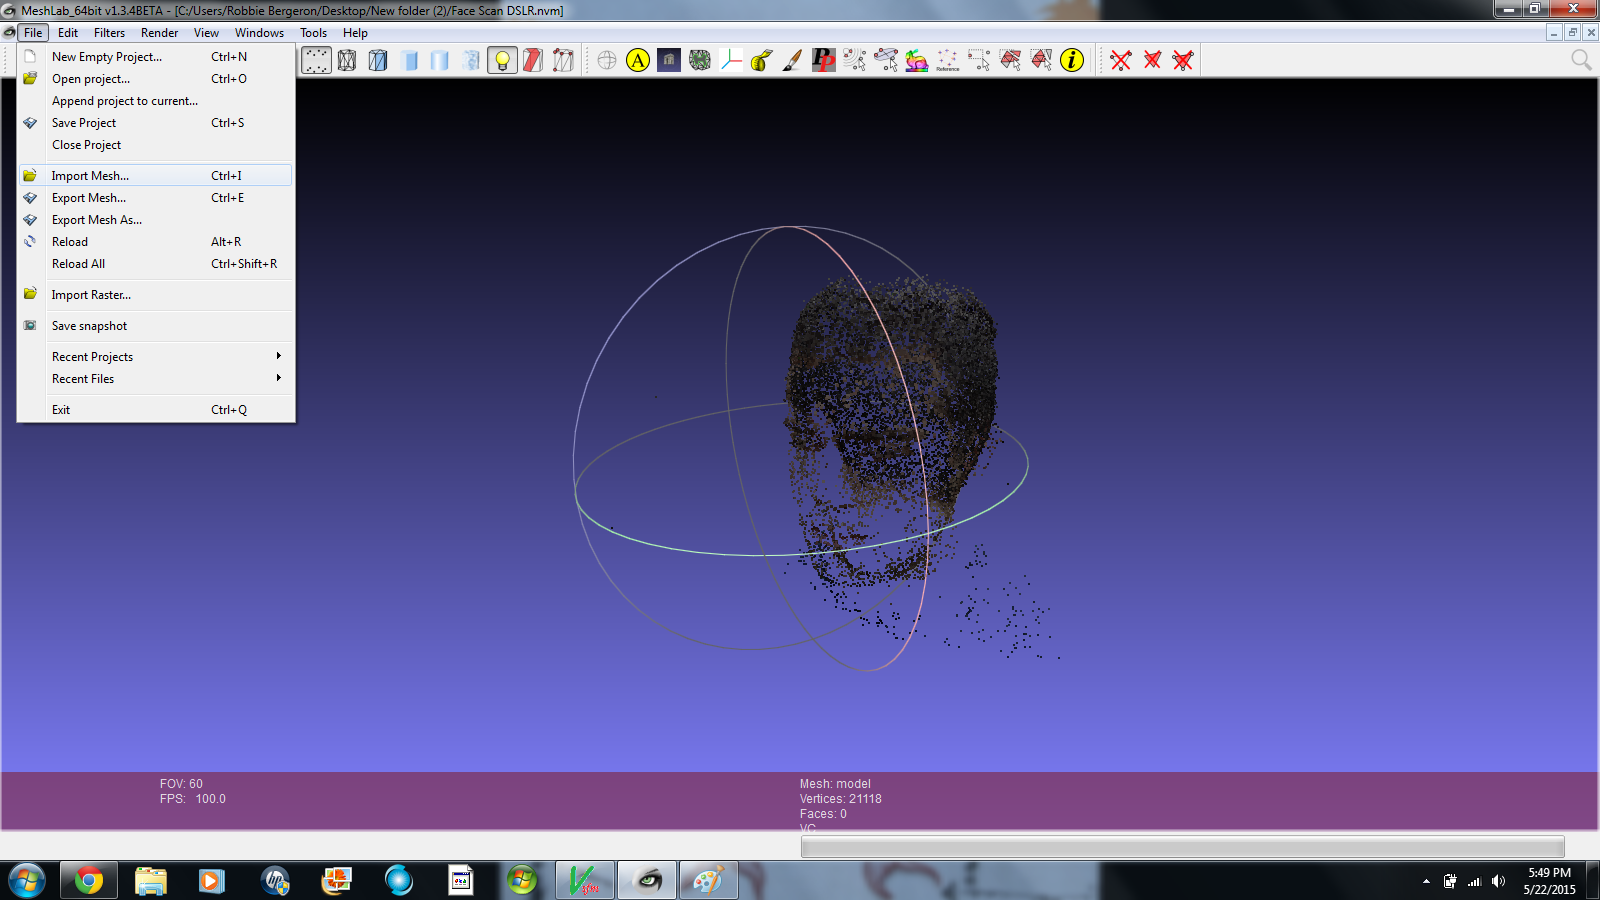
Task: Close the open File menu
Action: point(33,33)
